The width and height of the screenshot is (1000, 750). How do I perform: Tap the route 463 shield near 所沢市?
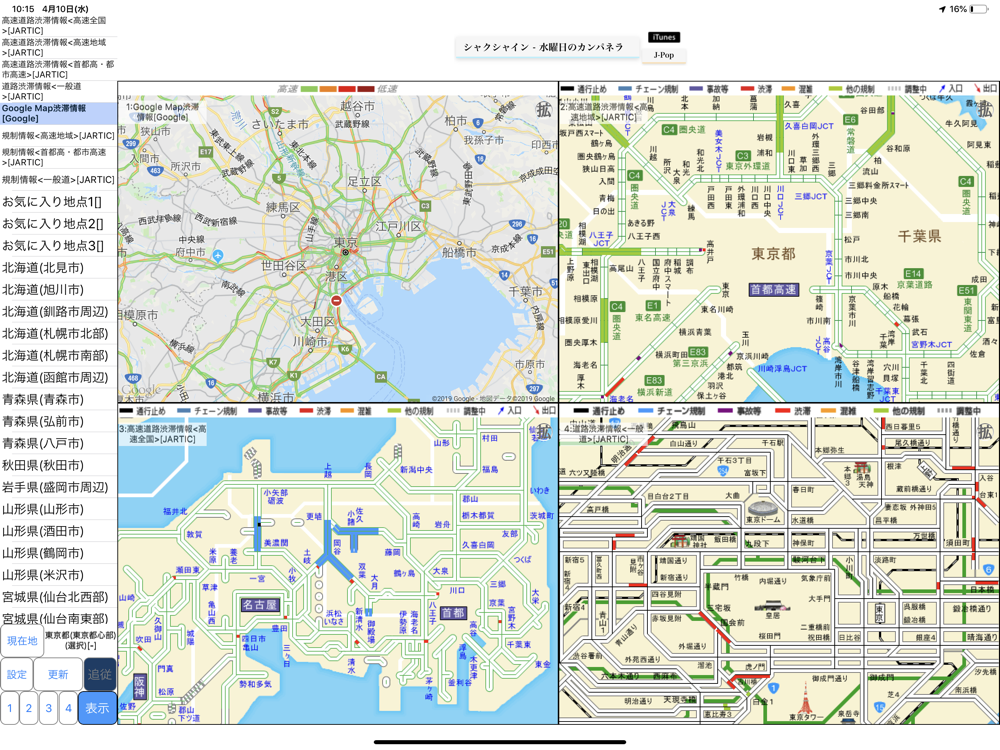point(156,171)
